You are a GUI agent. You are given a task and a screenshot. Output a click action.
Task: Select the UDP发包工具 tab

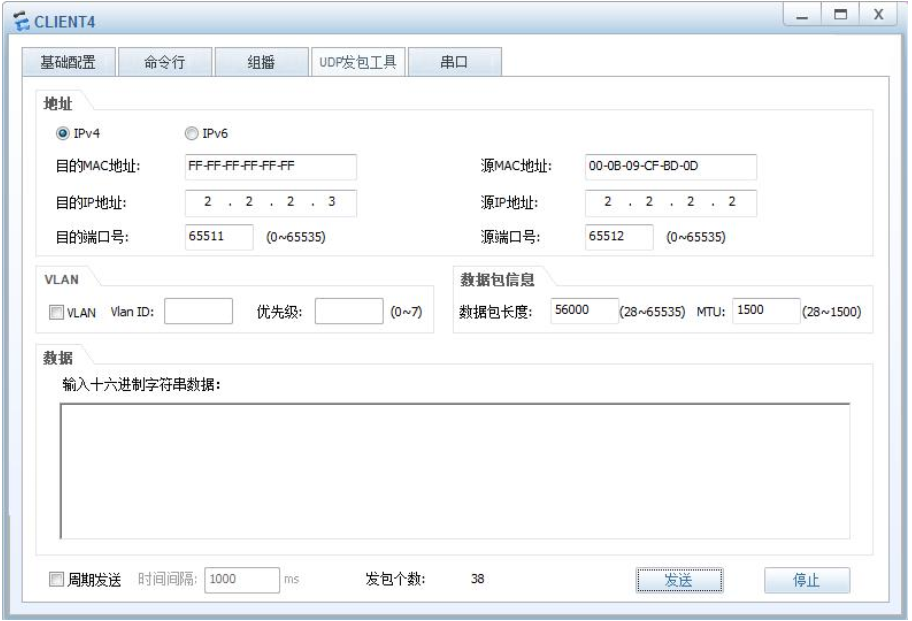pos(358,62)
